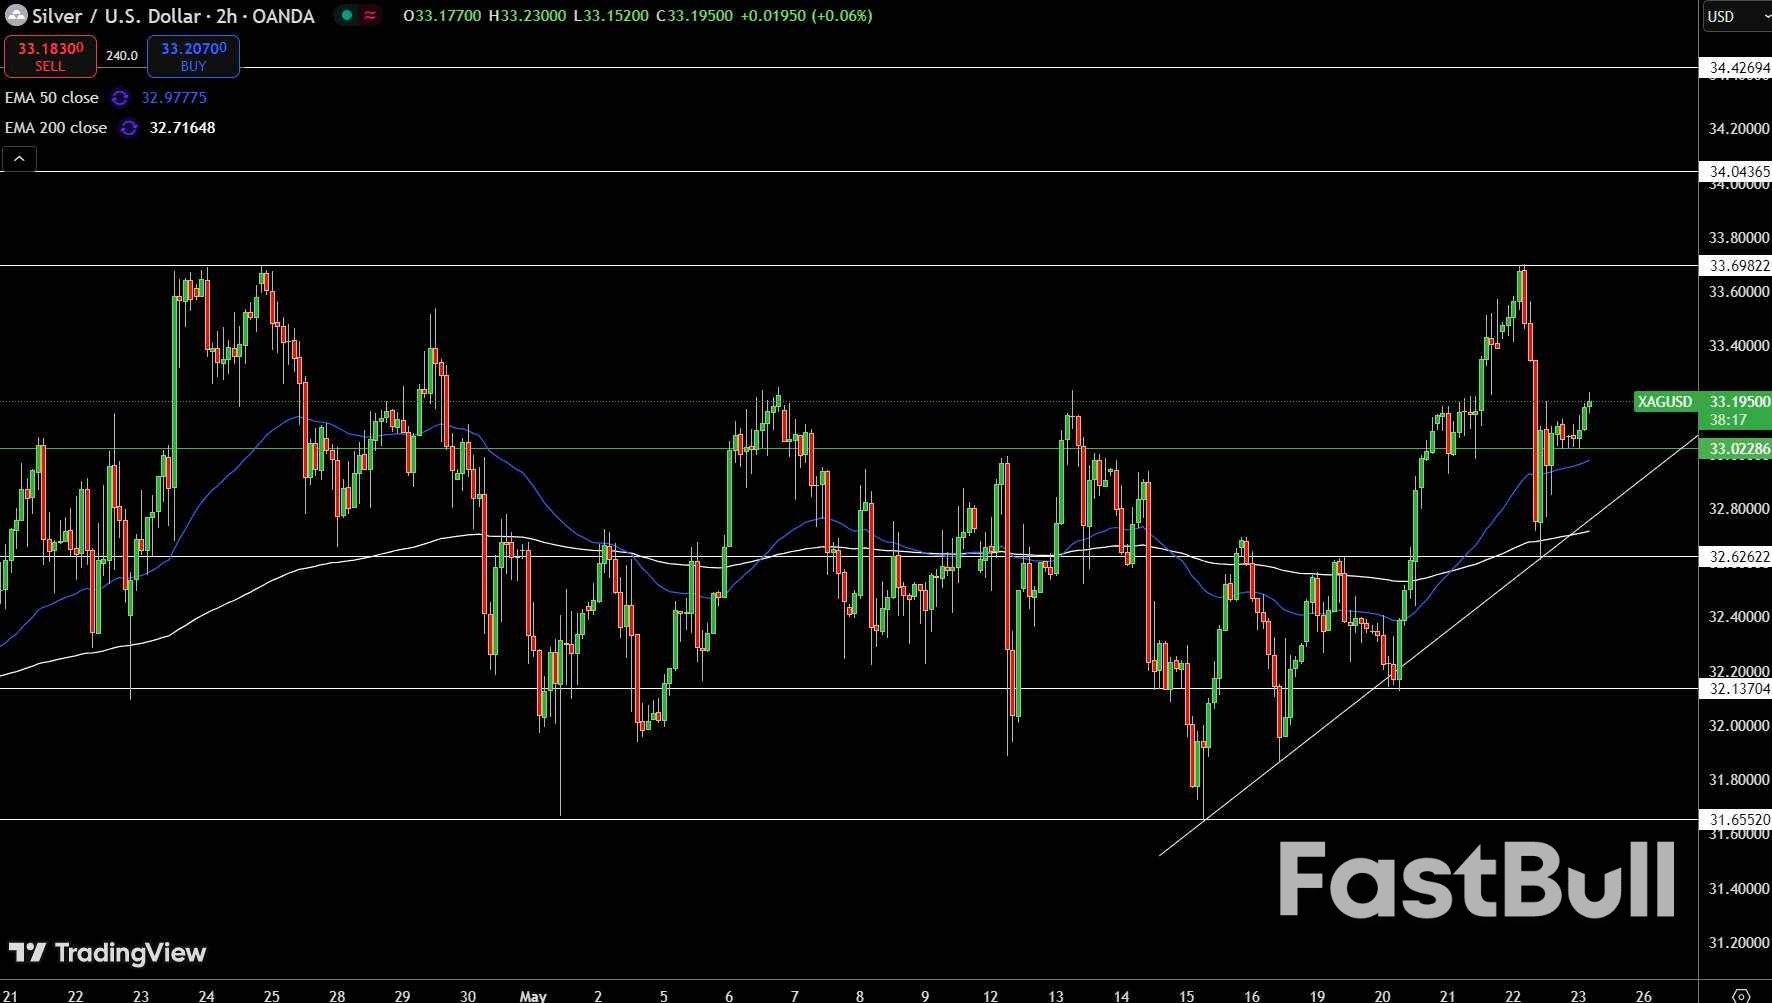This screenshot has height=1003, width=1772.
Task: Open chart settings hexagon gear icon
Action: (1740, 995)
